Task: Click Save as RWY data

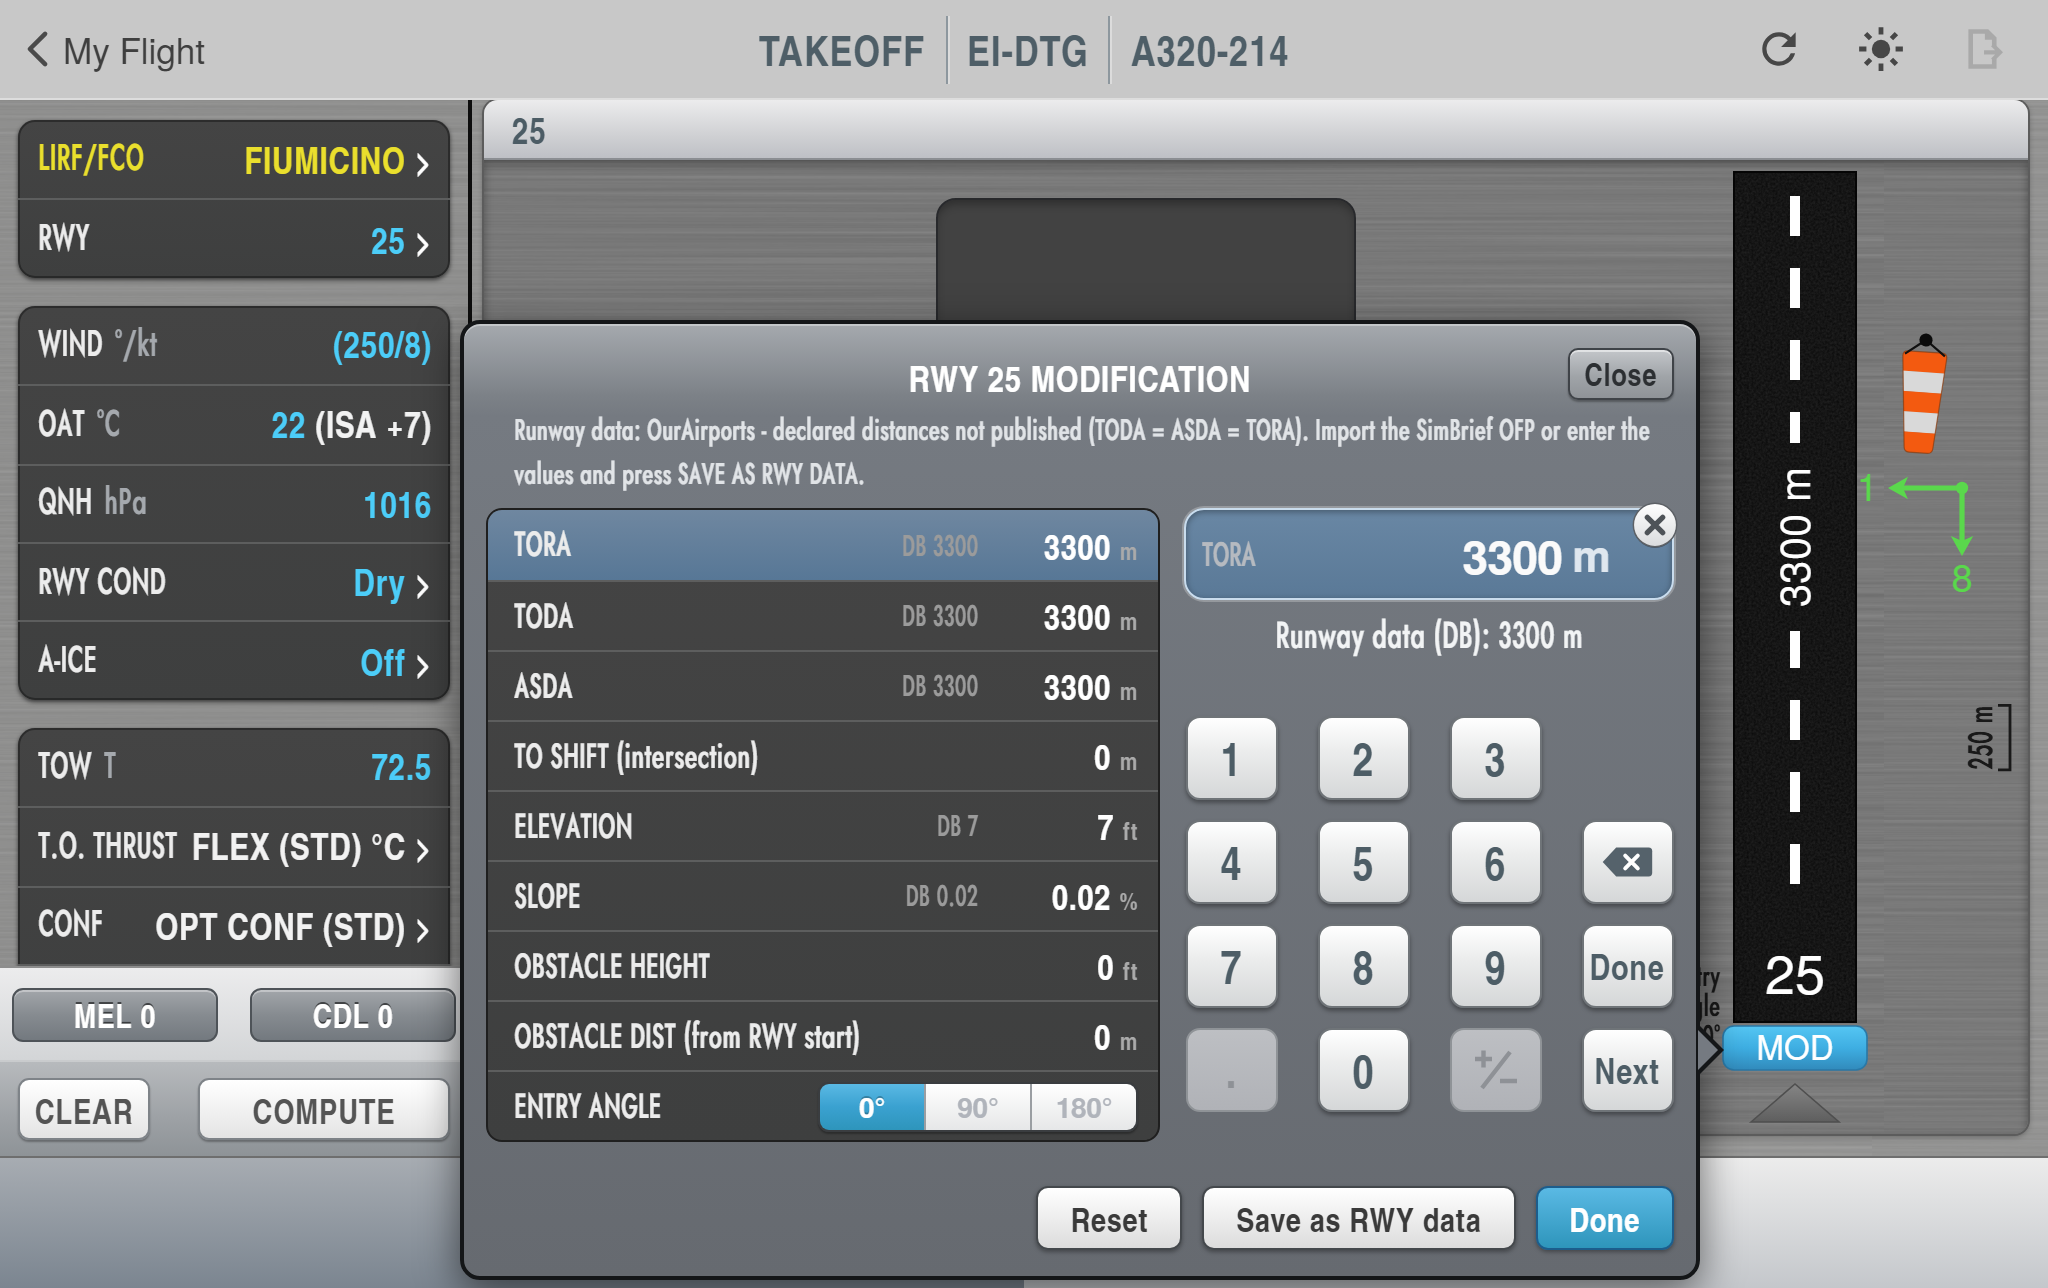Action: coord(1358,1219)
